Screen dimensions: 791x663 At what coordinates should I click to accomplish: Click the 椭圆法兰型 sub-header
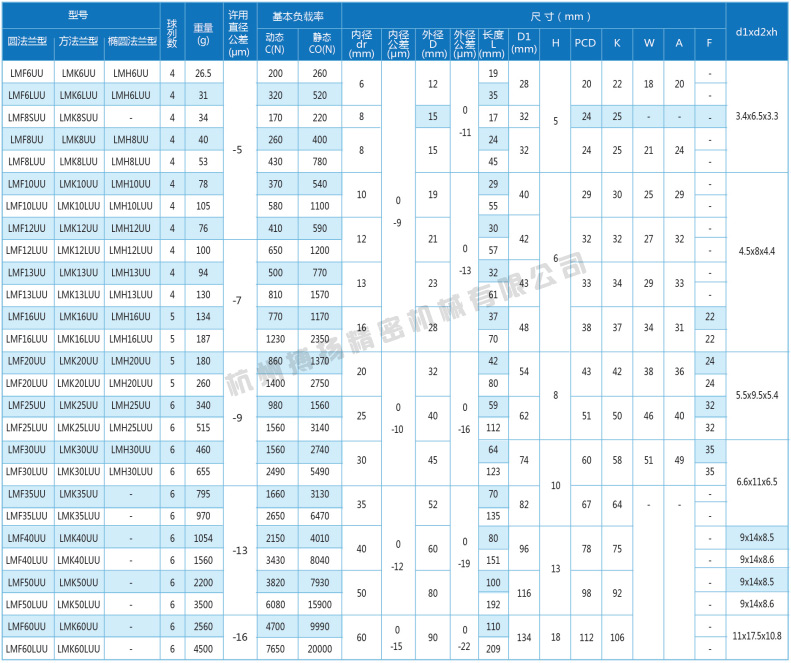point(130,41)
